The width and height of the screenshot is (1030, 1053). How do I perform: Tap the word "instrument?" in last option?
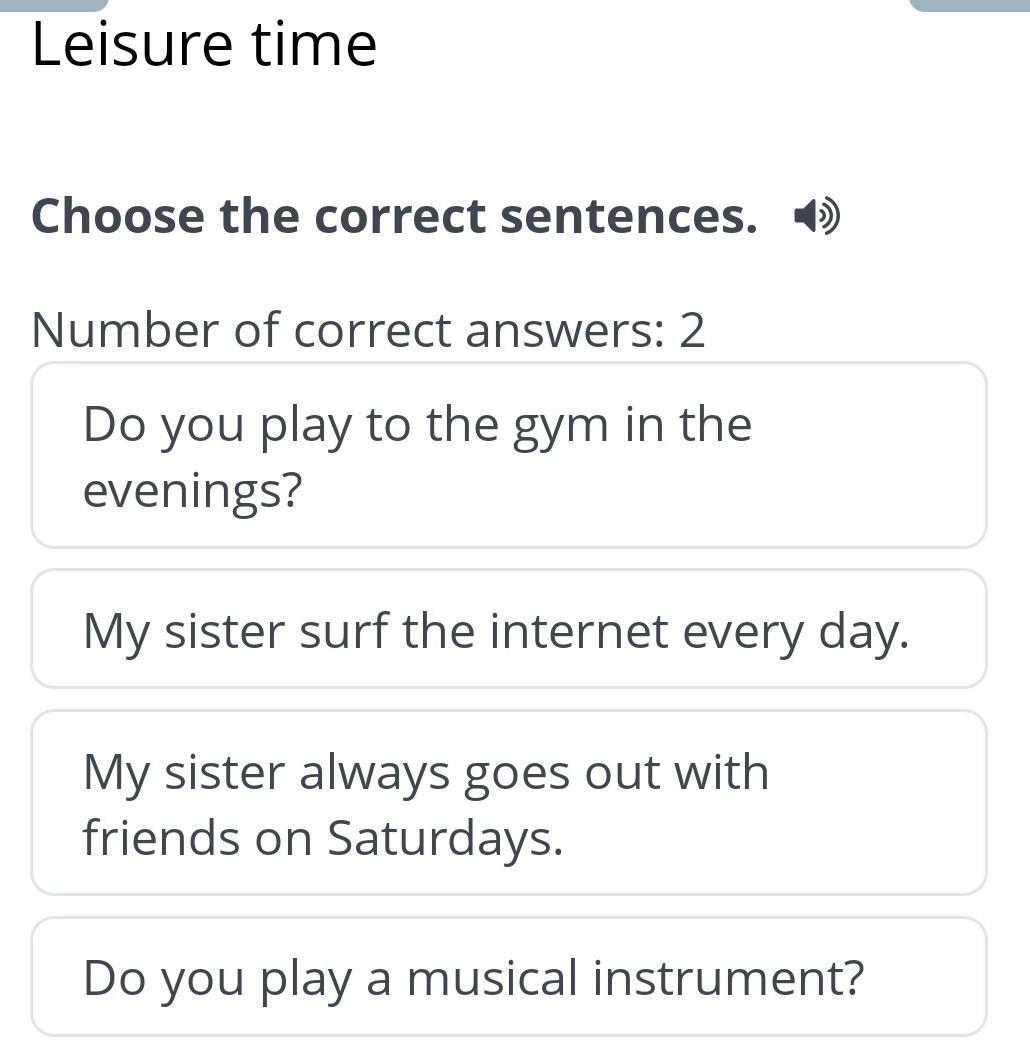click(x=728, y=978)
